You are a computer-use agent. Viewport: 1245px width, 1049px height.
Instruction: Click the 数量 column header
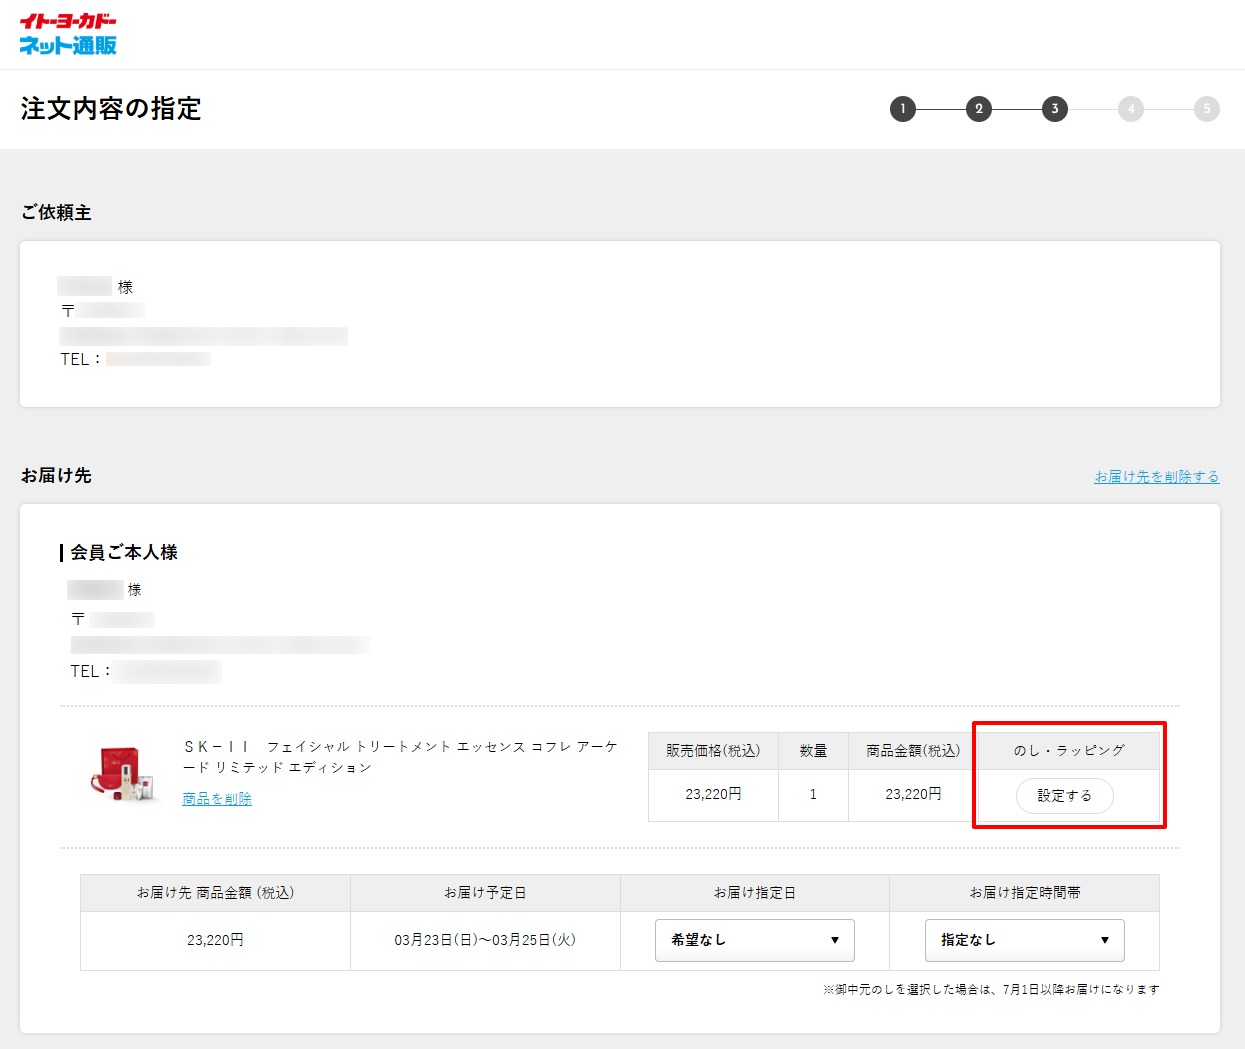[x=813, y=751]
